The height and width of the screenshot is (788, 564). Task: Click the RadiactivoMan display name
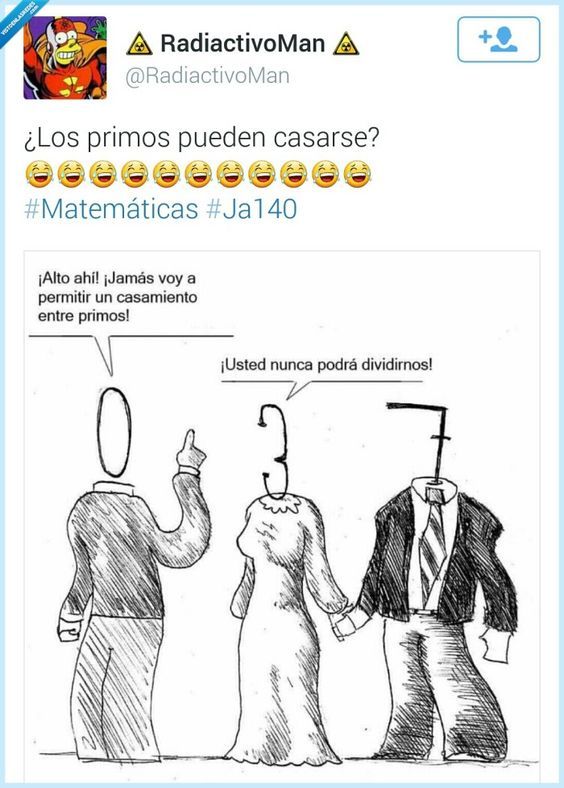tap(243, 43)
